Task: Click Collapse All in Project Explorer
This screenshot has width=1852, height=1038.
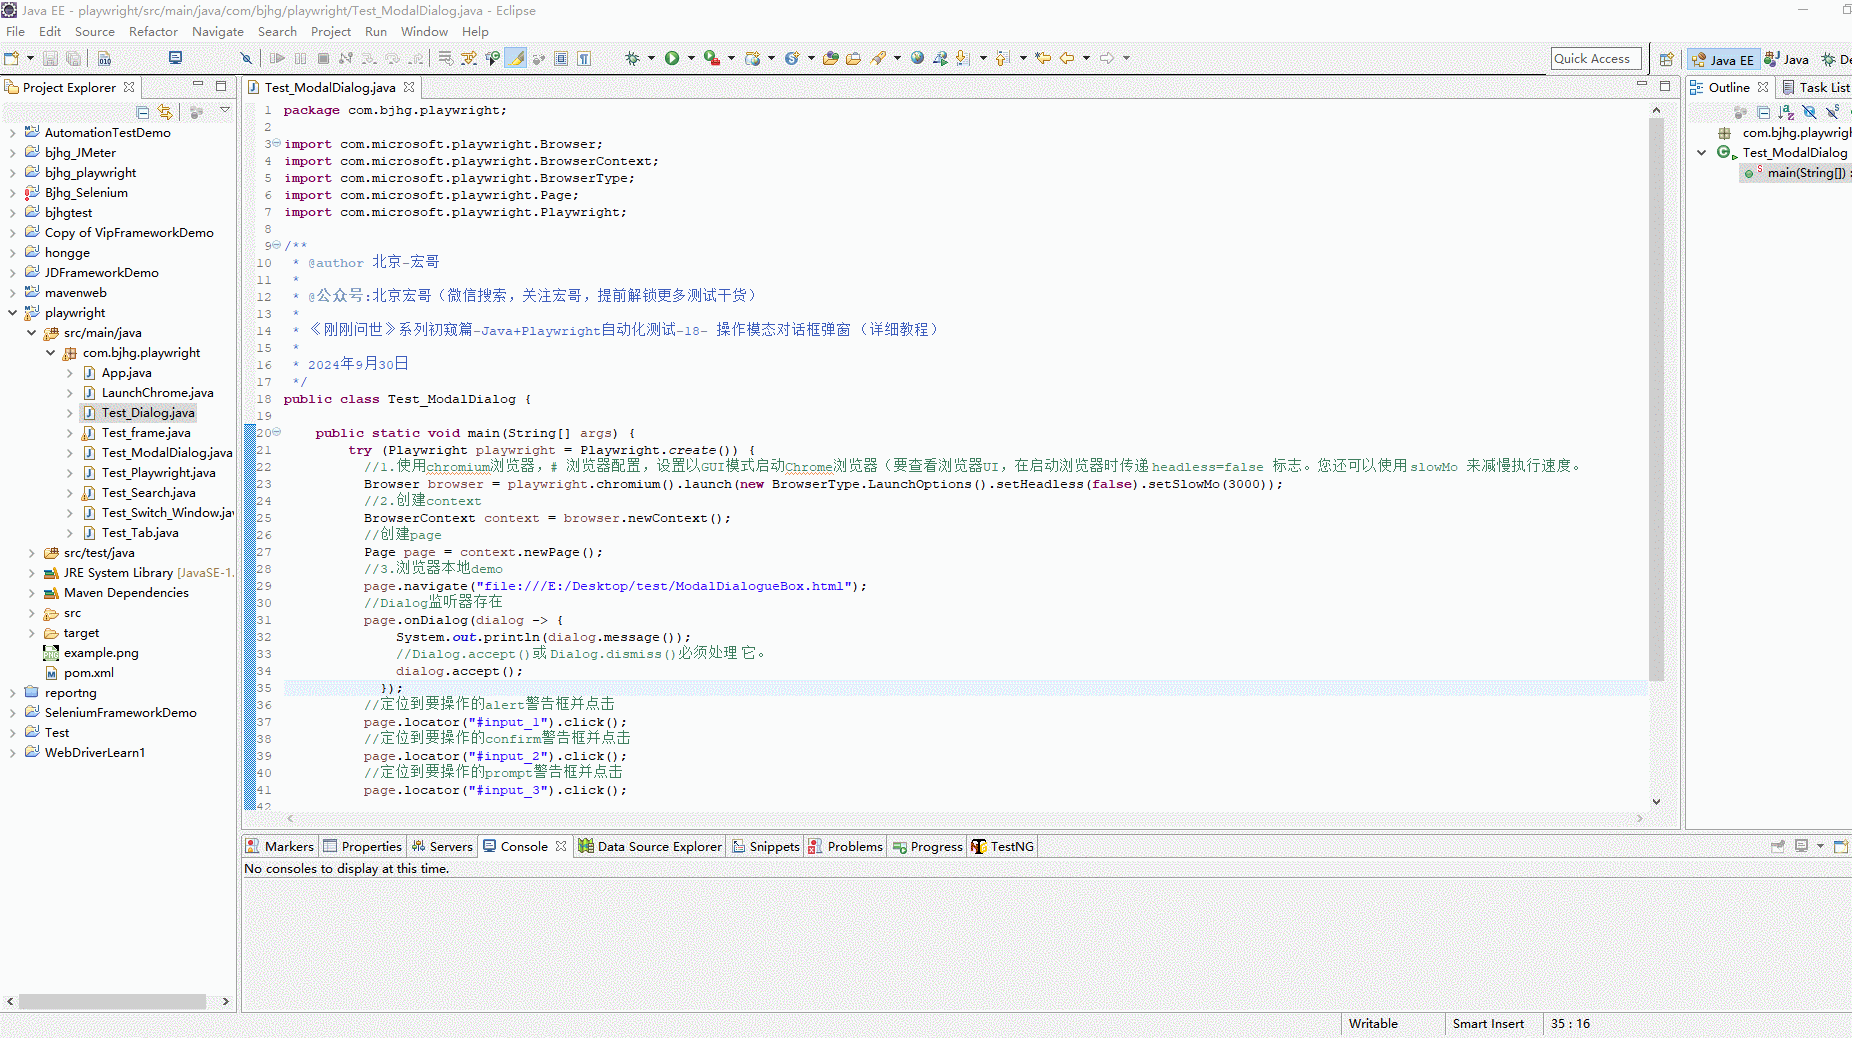Action: click(x=143, y=112)
